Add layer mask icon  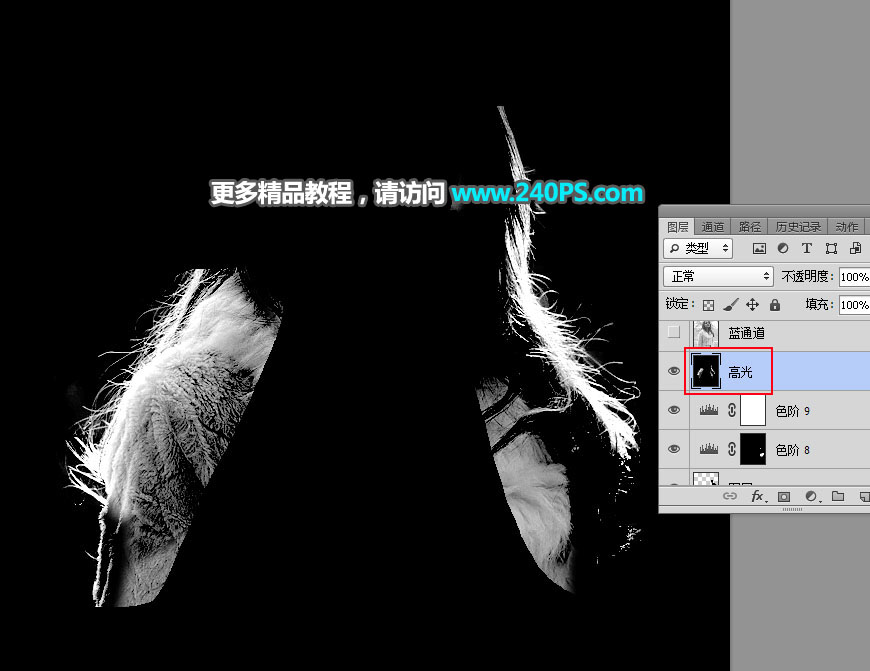(783, 496)
